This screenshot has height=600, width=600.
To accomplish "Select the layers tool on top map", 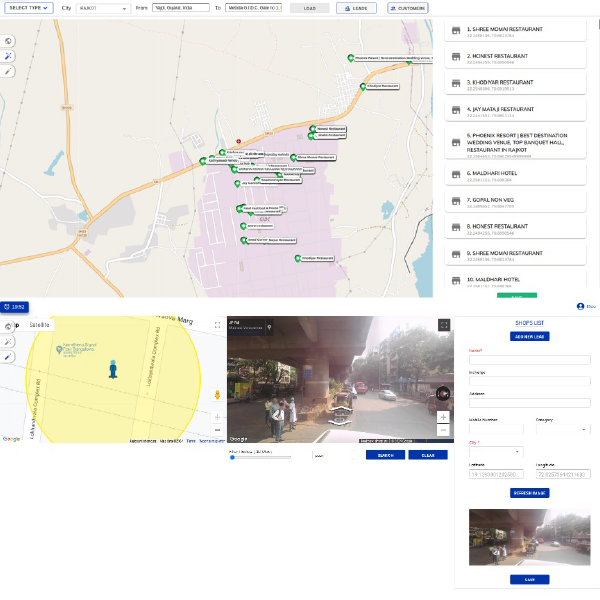I will [x=9, y=41].
